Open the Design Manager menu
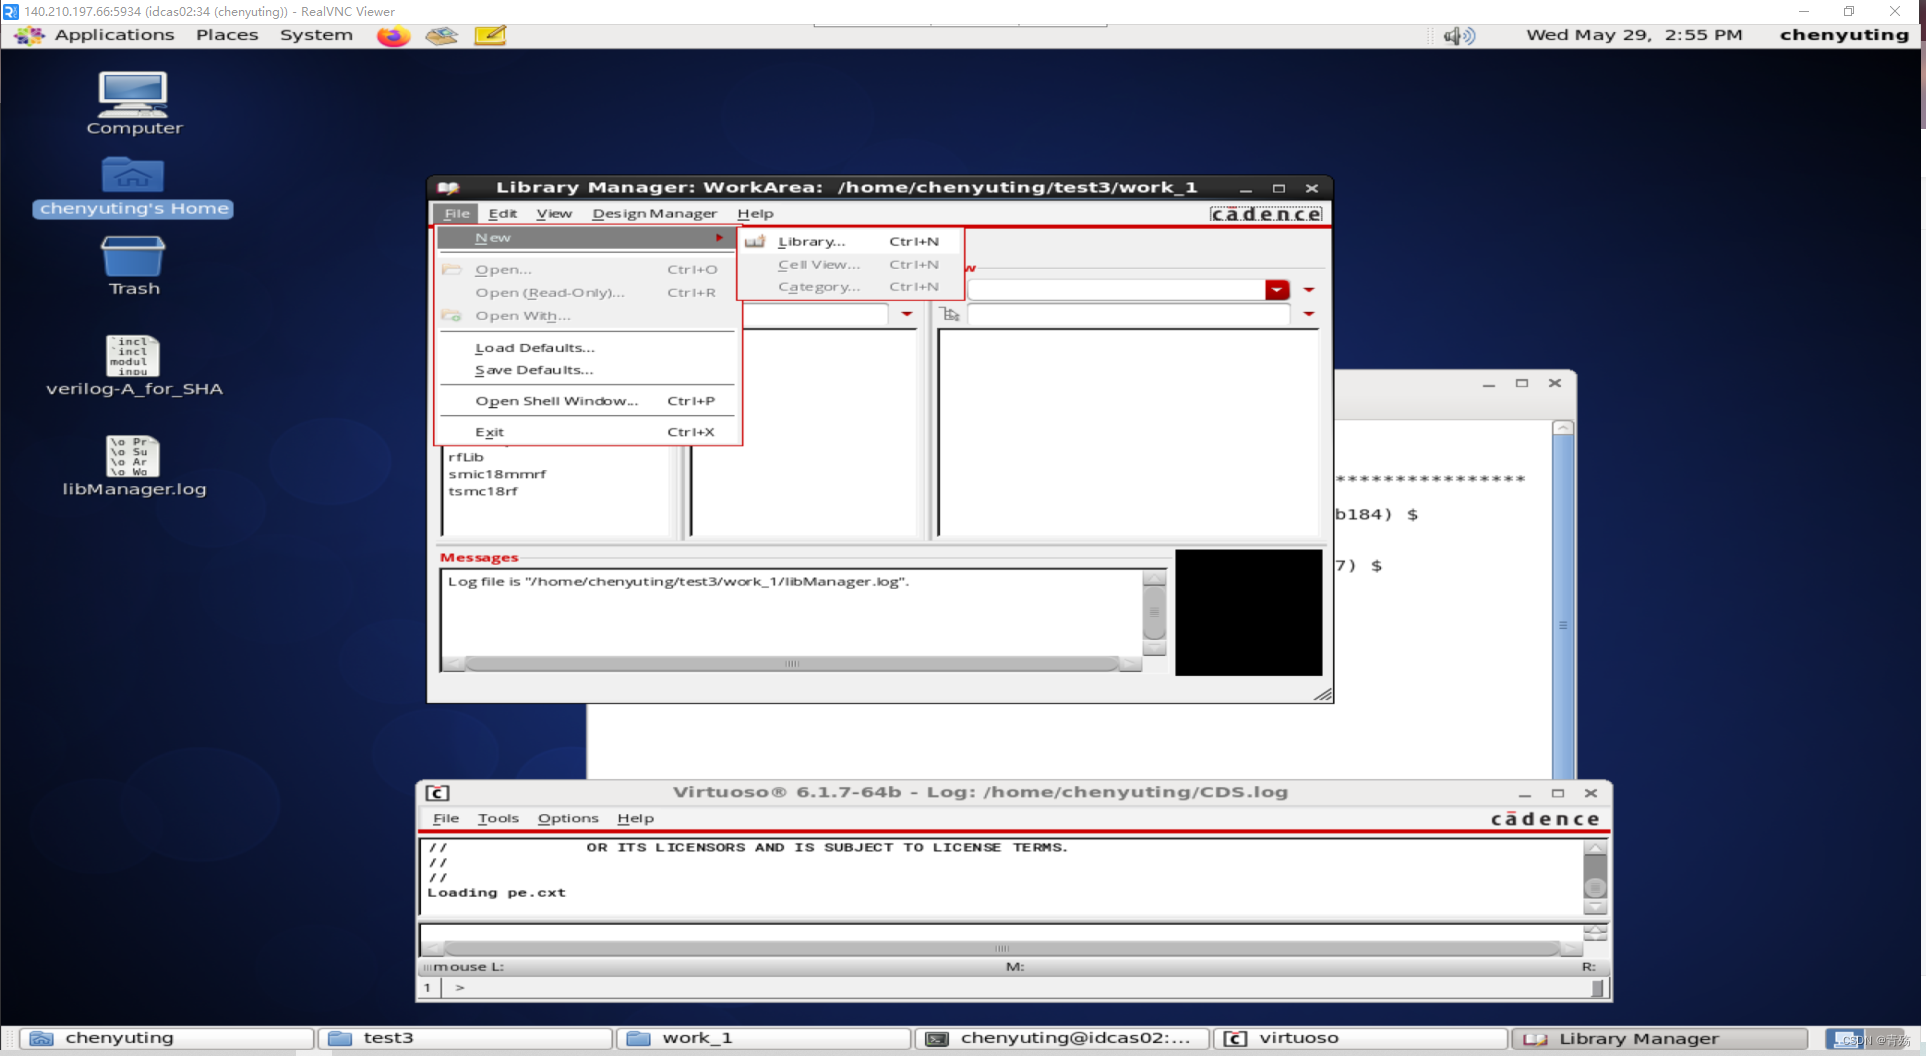This screenshot has height=1056, width=1926. pyautogui.click(x=654, y=213)
